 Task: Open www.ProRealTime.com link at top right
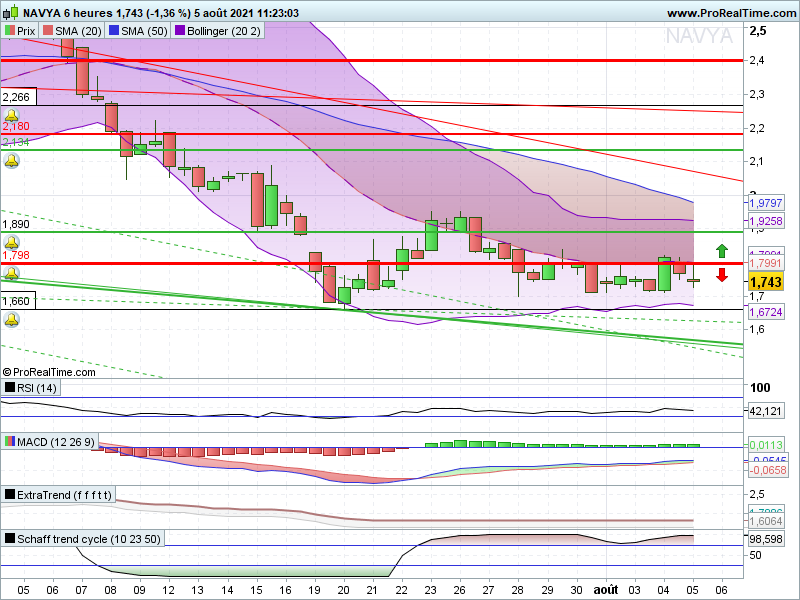tap(731, 13)
